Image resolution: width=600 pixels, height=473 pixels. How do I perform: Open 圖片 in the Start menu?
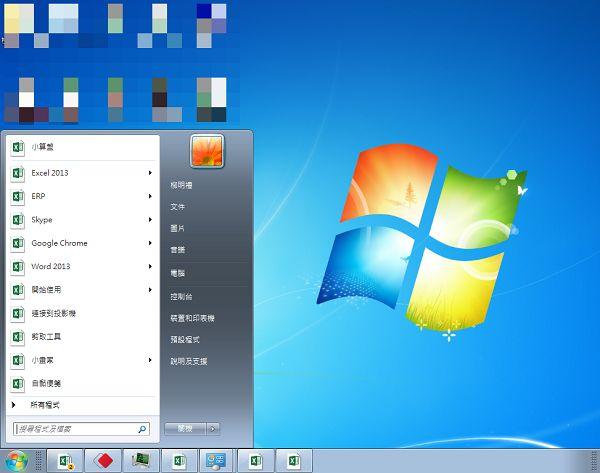178,228
